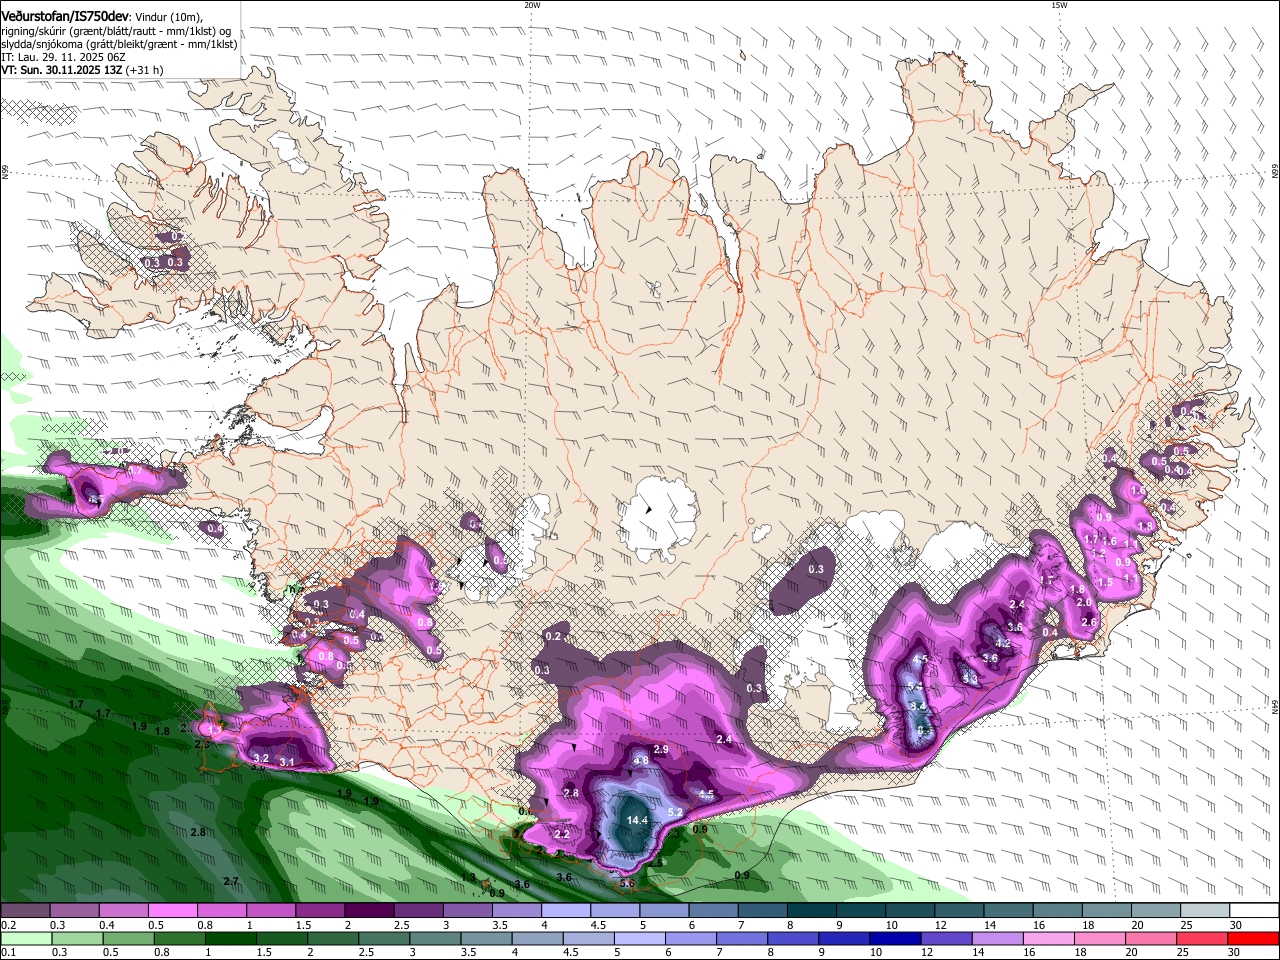Click the palest green 0.1 swatch in lower legend
The height and width of the screenshot is (960, 1280).
pyautogui.click(x=27, y=939)
